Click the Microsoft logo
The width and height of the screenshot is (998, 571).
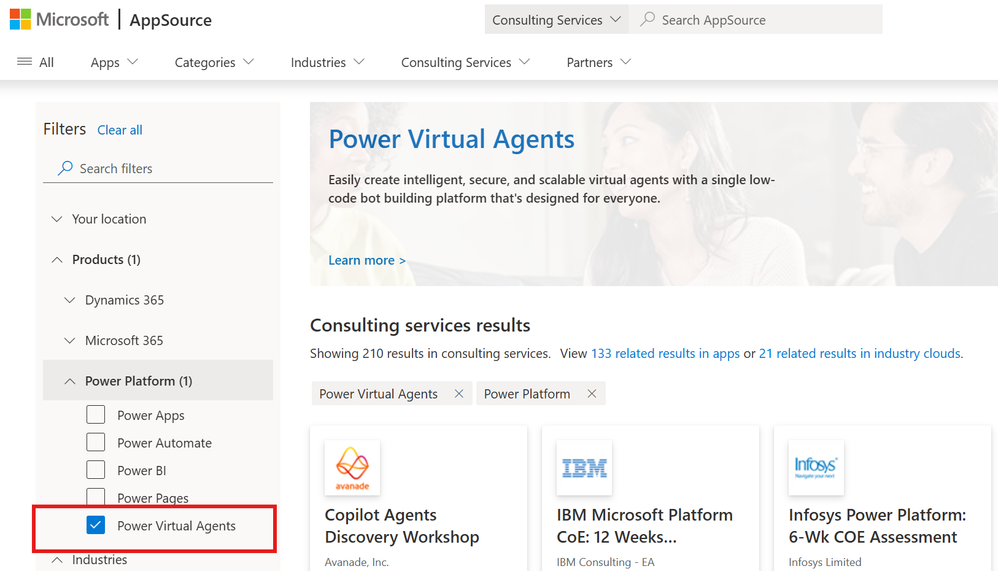[59, 20]
